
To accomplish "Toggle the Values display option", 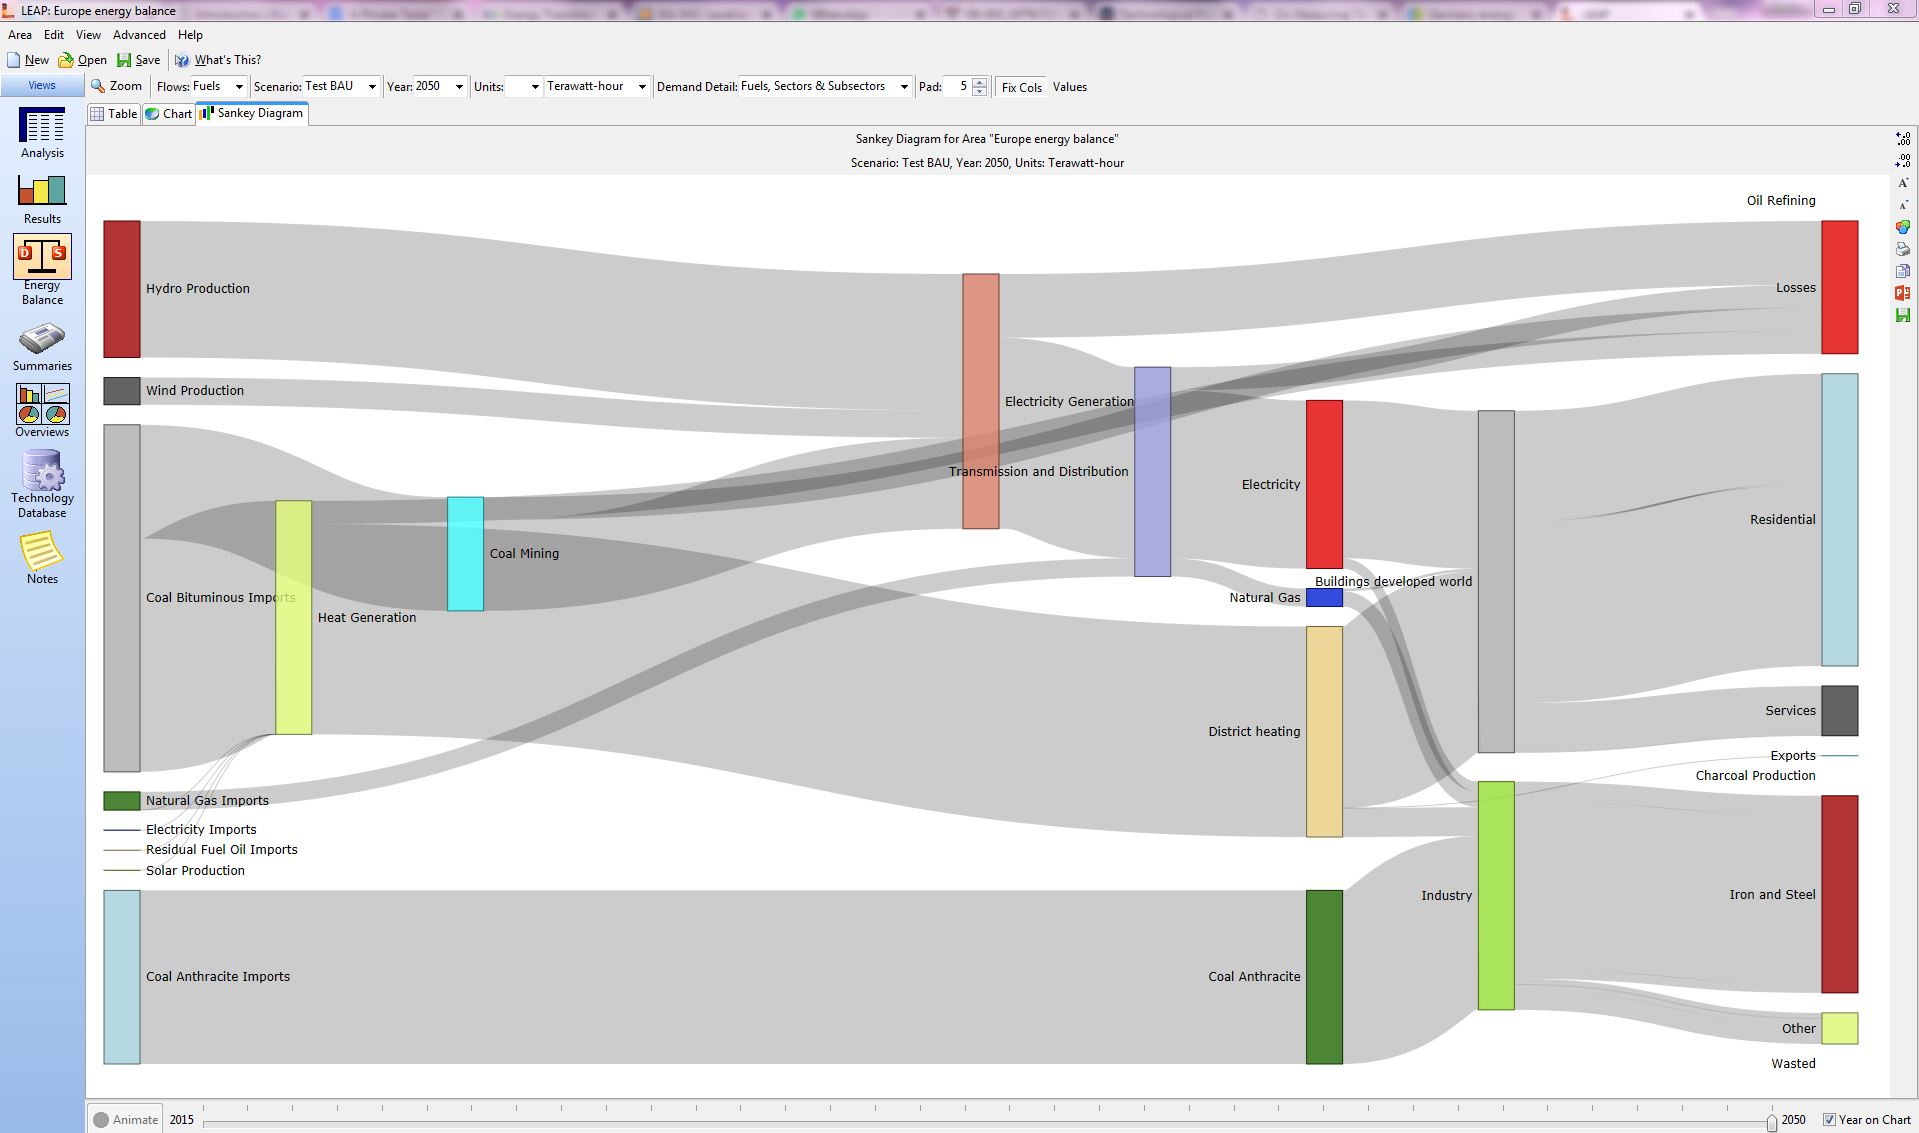I will coord(1069,87).
